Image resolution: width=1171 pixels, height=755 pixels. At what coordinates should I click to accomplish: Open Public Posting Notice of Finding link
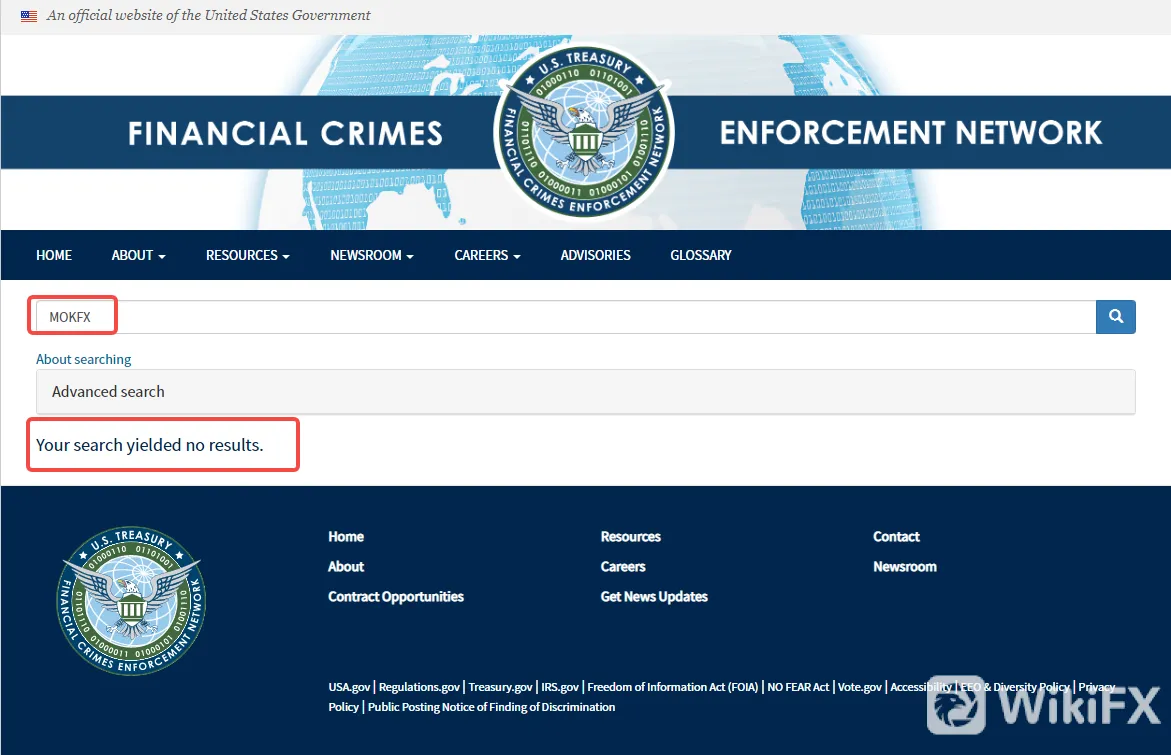(x=491, y=707)
